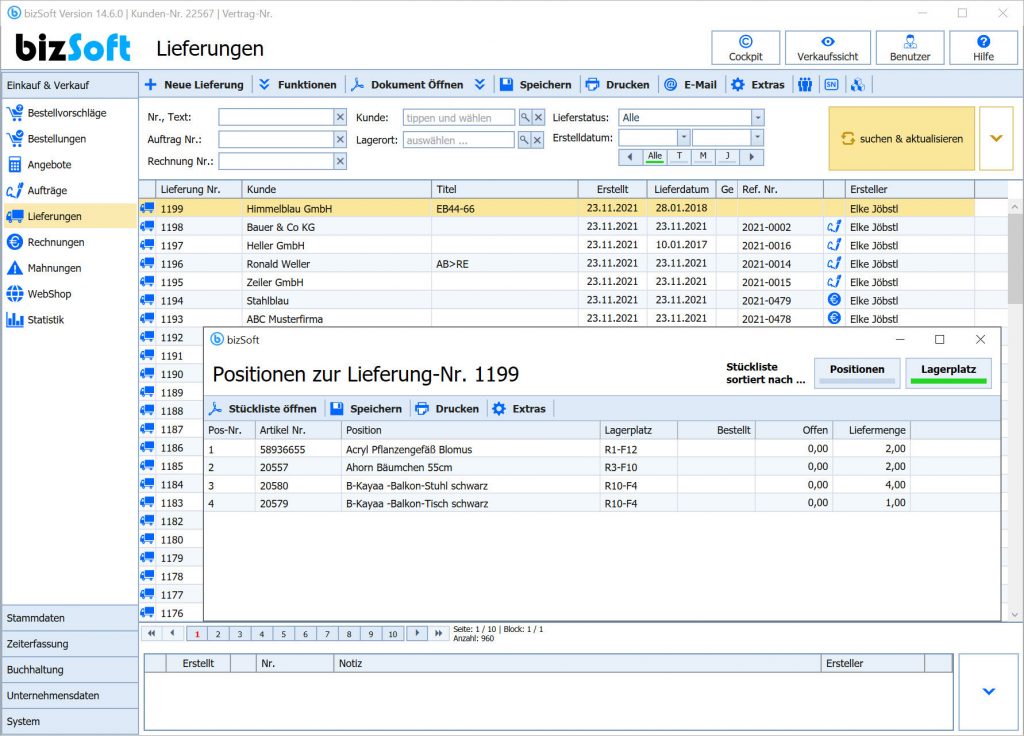Screen dimensions: 1024x736
Task: Open the Cockpit view
Action: [745, 48]
